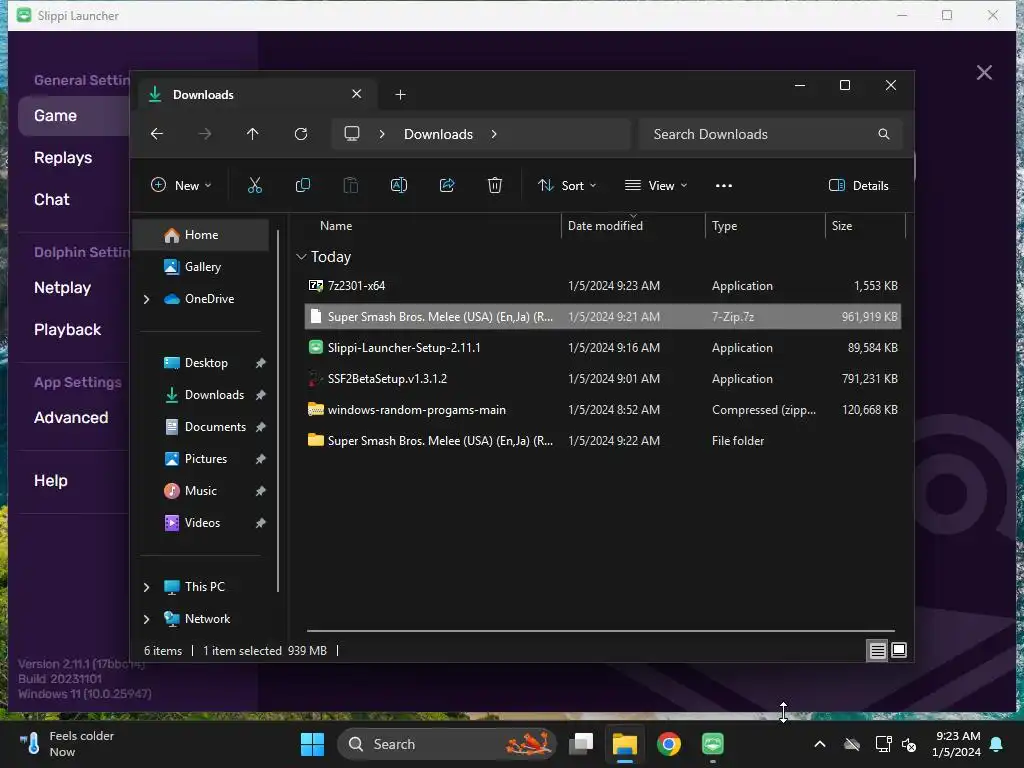Open the New dropdown menu

tap(181, 185)
